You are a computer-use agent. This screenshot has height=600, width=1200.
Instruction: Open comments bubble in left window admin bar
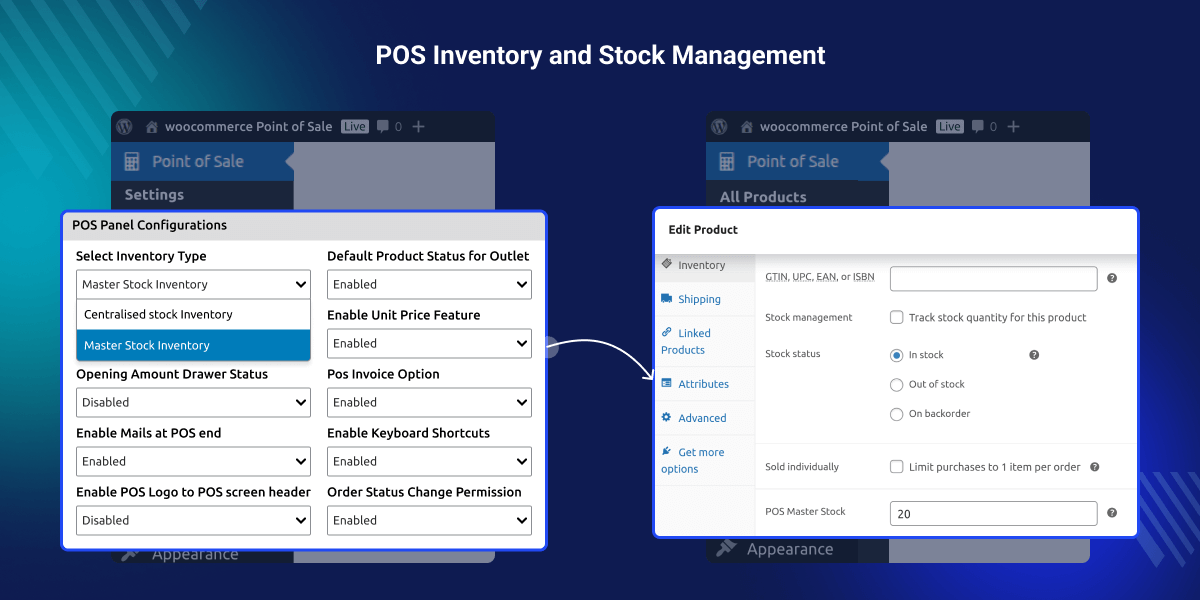[383, 127]
